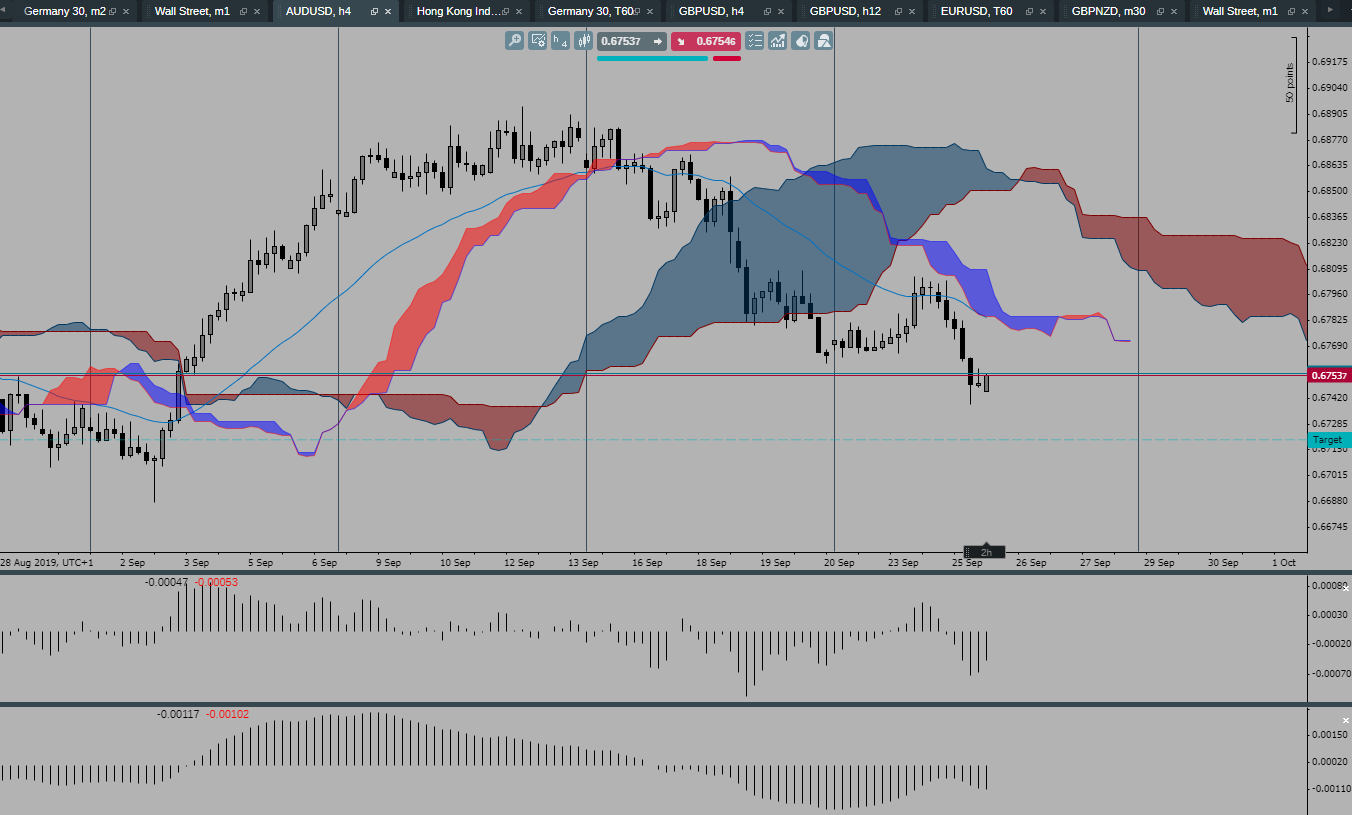
Task: Open the indicators growth-chart icon
Action: click(777, 41)
